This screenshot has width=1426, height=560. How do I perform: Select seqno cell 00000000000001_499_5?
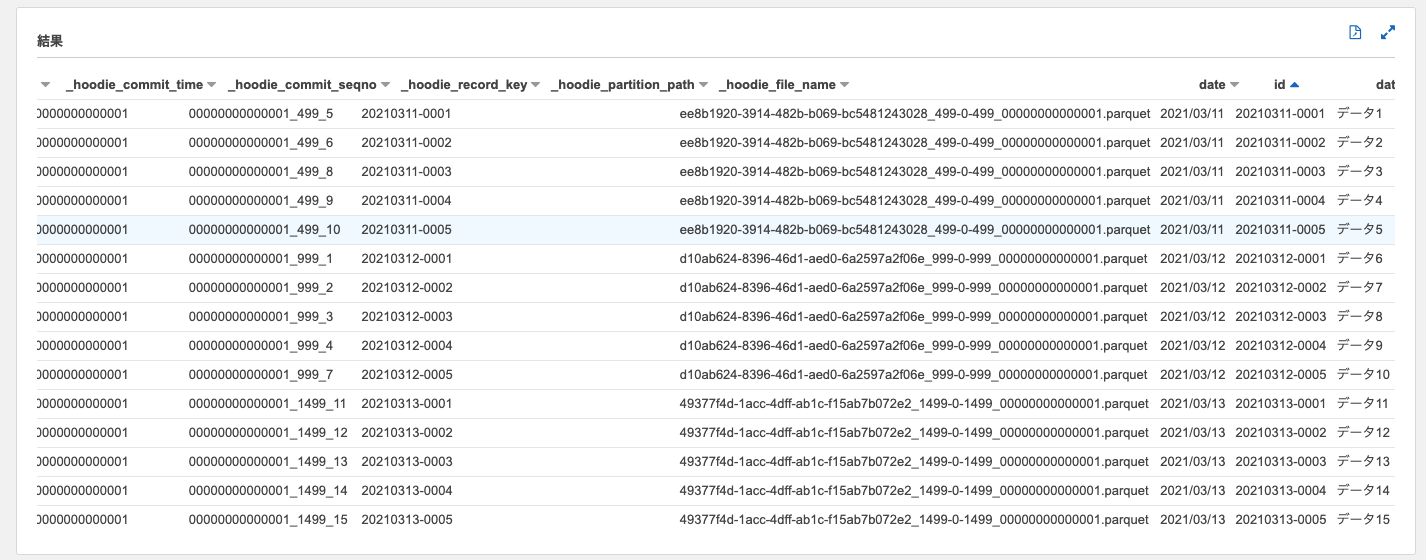pos(260,114)
